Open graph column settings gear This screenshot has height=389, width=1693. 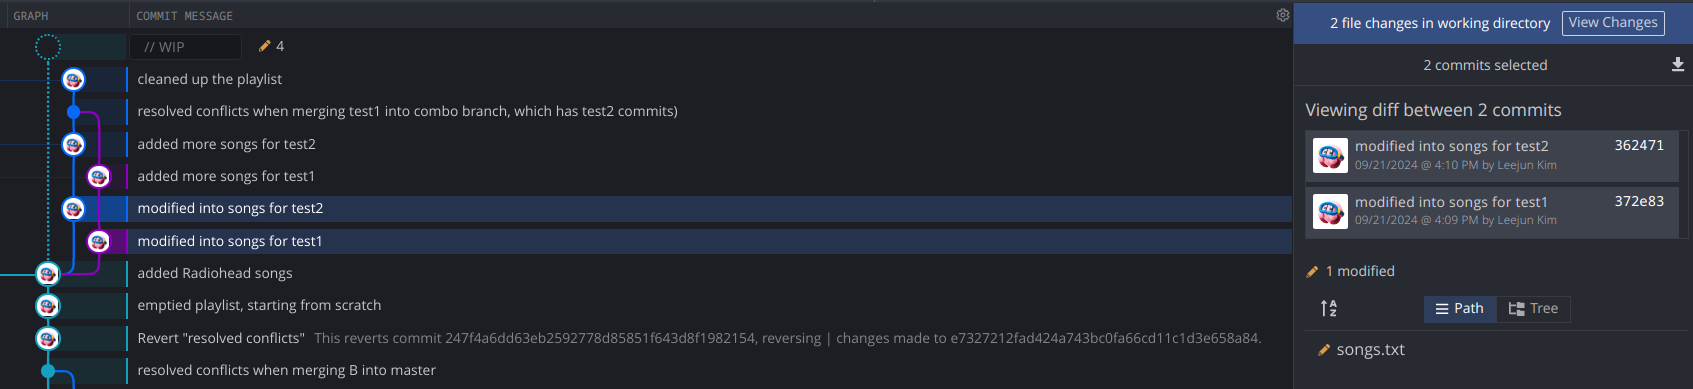pos(1282,15)
